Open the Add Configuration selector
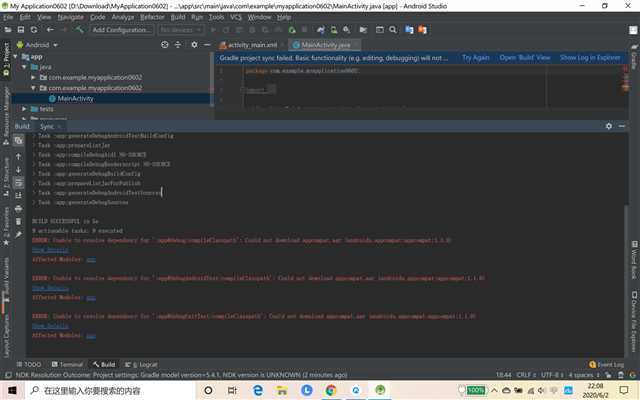Screen dimensions: 640x400 pos(122,30)
